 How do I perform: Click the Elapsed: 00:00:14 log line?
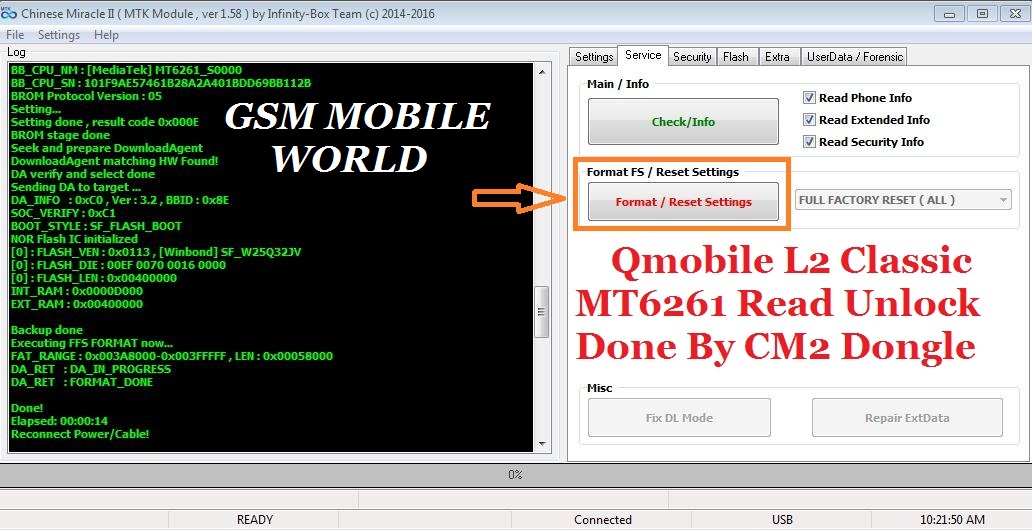point(59,421)
